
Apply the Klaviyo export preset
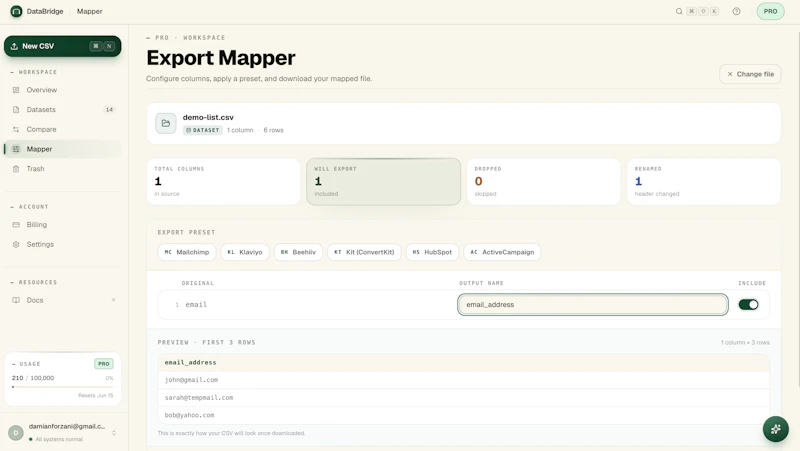[245, 252]
